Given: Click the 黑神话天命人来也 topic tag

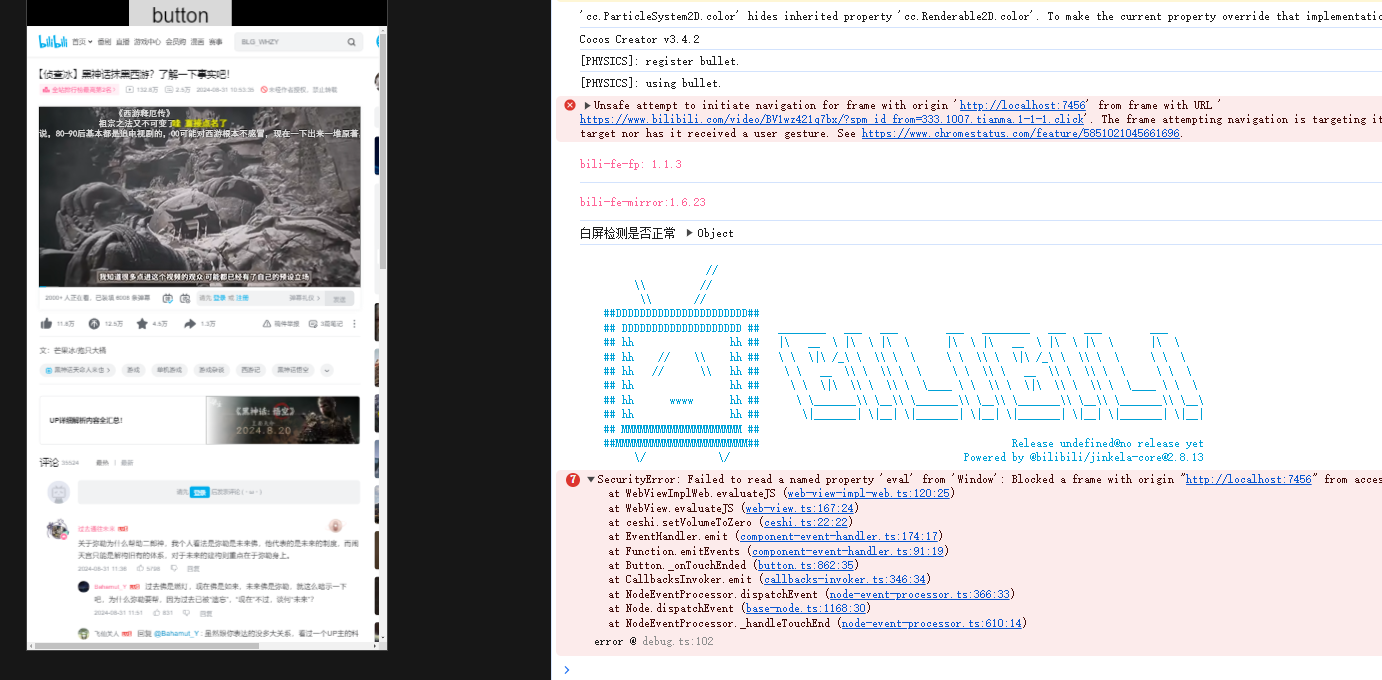Looking at the screenshot, I should tap(77, 370).
